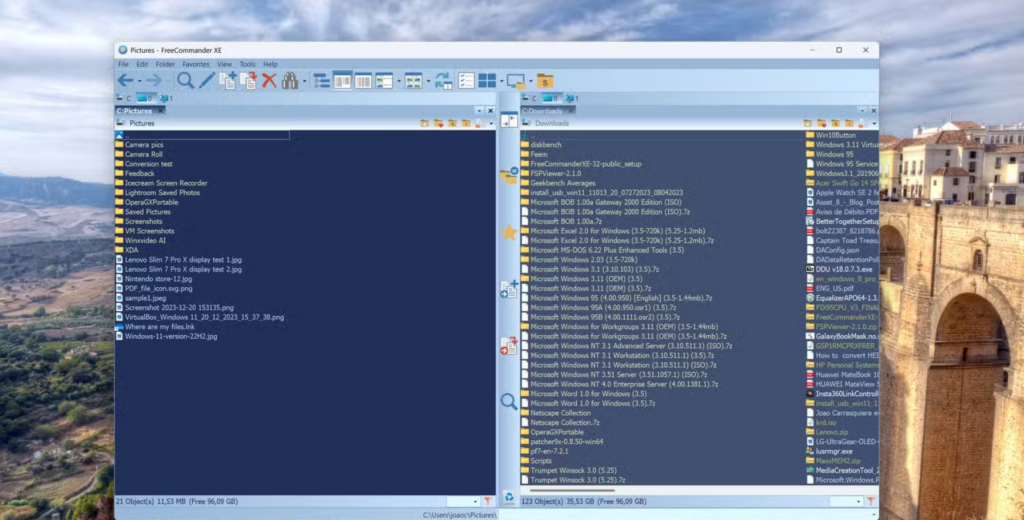Close the C:Pictures tab with its X
Screen dimensions: 1024x520
[x=161, y=110]
